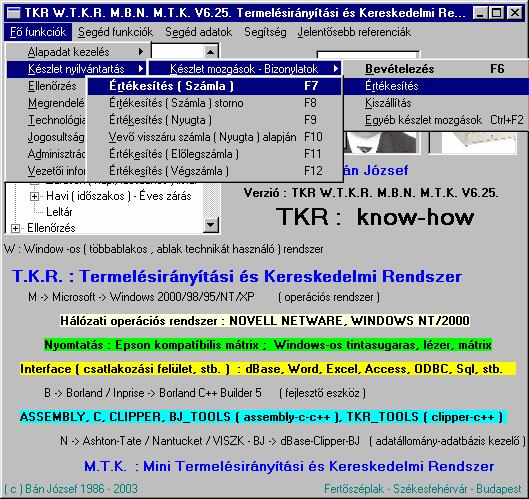
Task: Choose Értékesítés ( Végszámla ) F12
Action: 215,171
